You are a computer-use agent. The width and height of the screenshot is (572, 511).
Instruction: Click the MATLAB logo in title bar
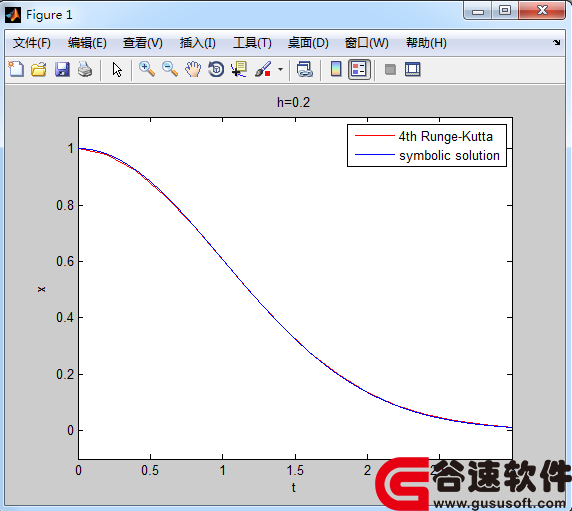pos(13,15)
